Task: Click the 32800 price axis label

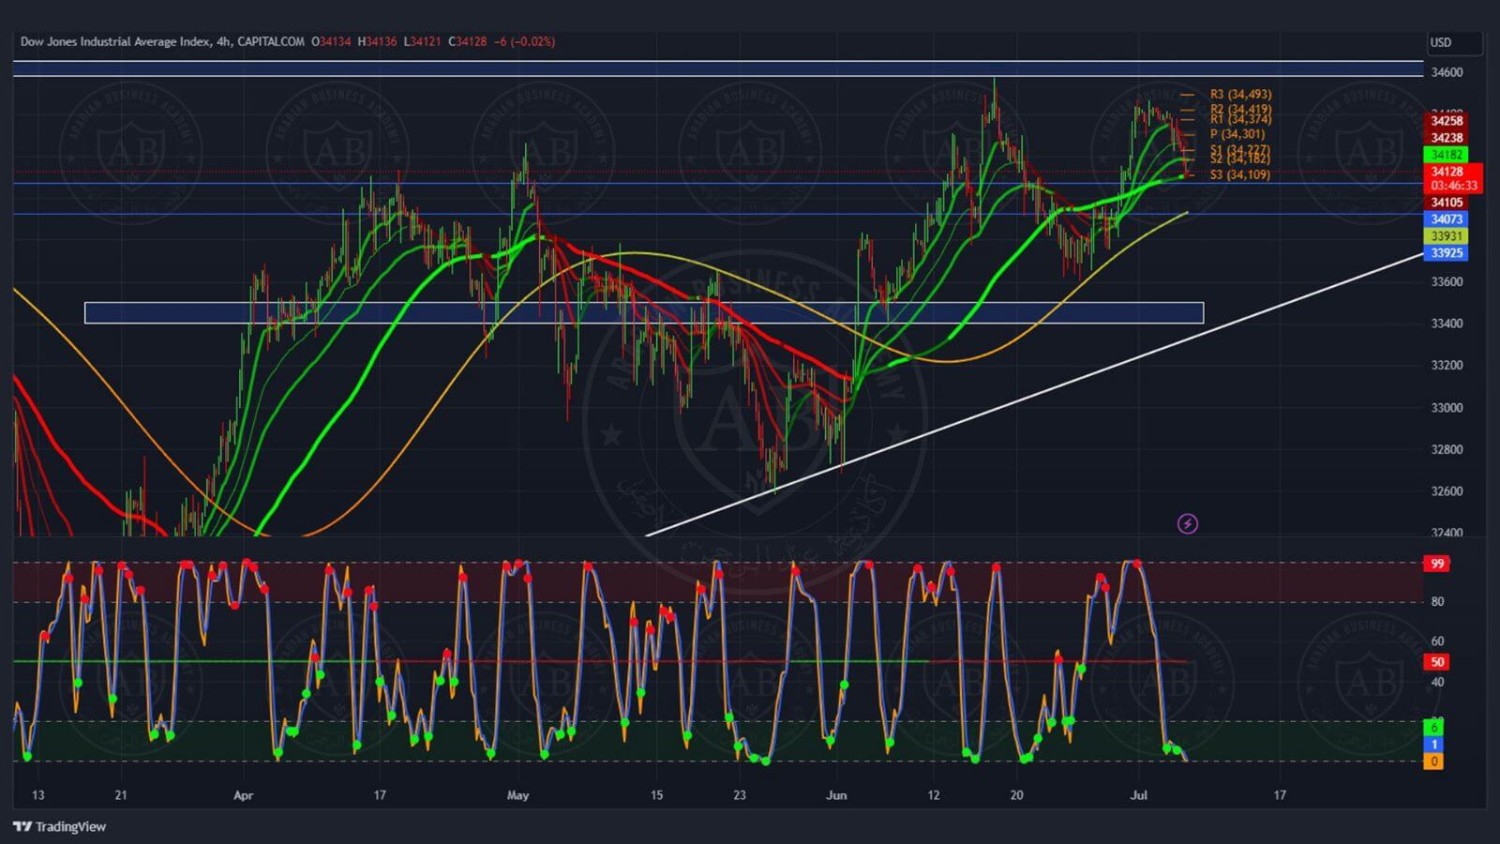Action: [1446, 450]
